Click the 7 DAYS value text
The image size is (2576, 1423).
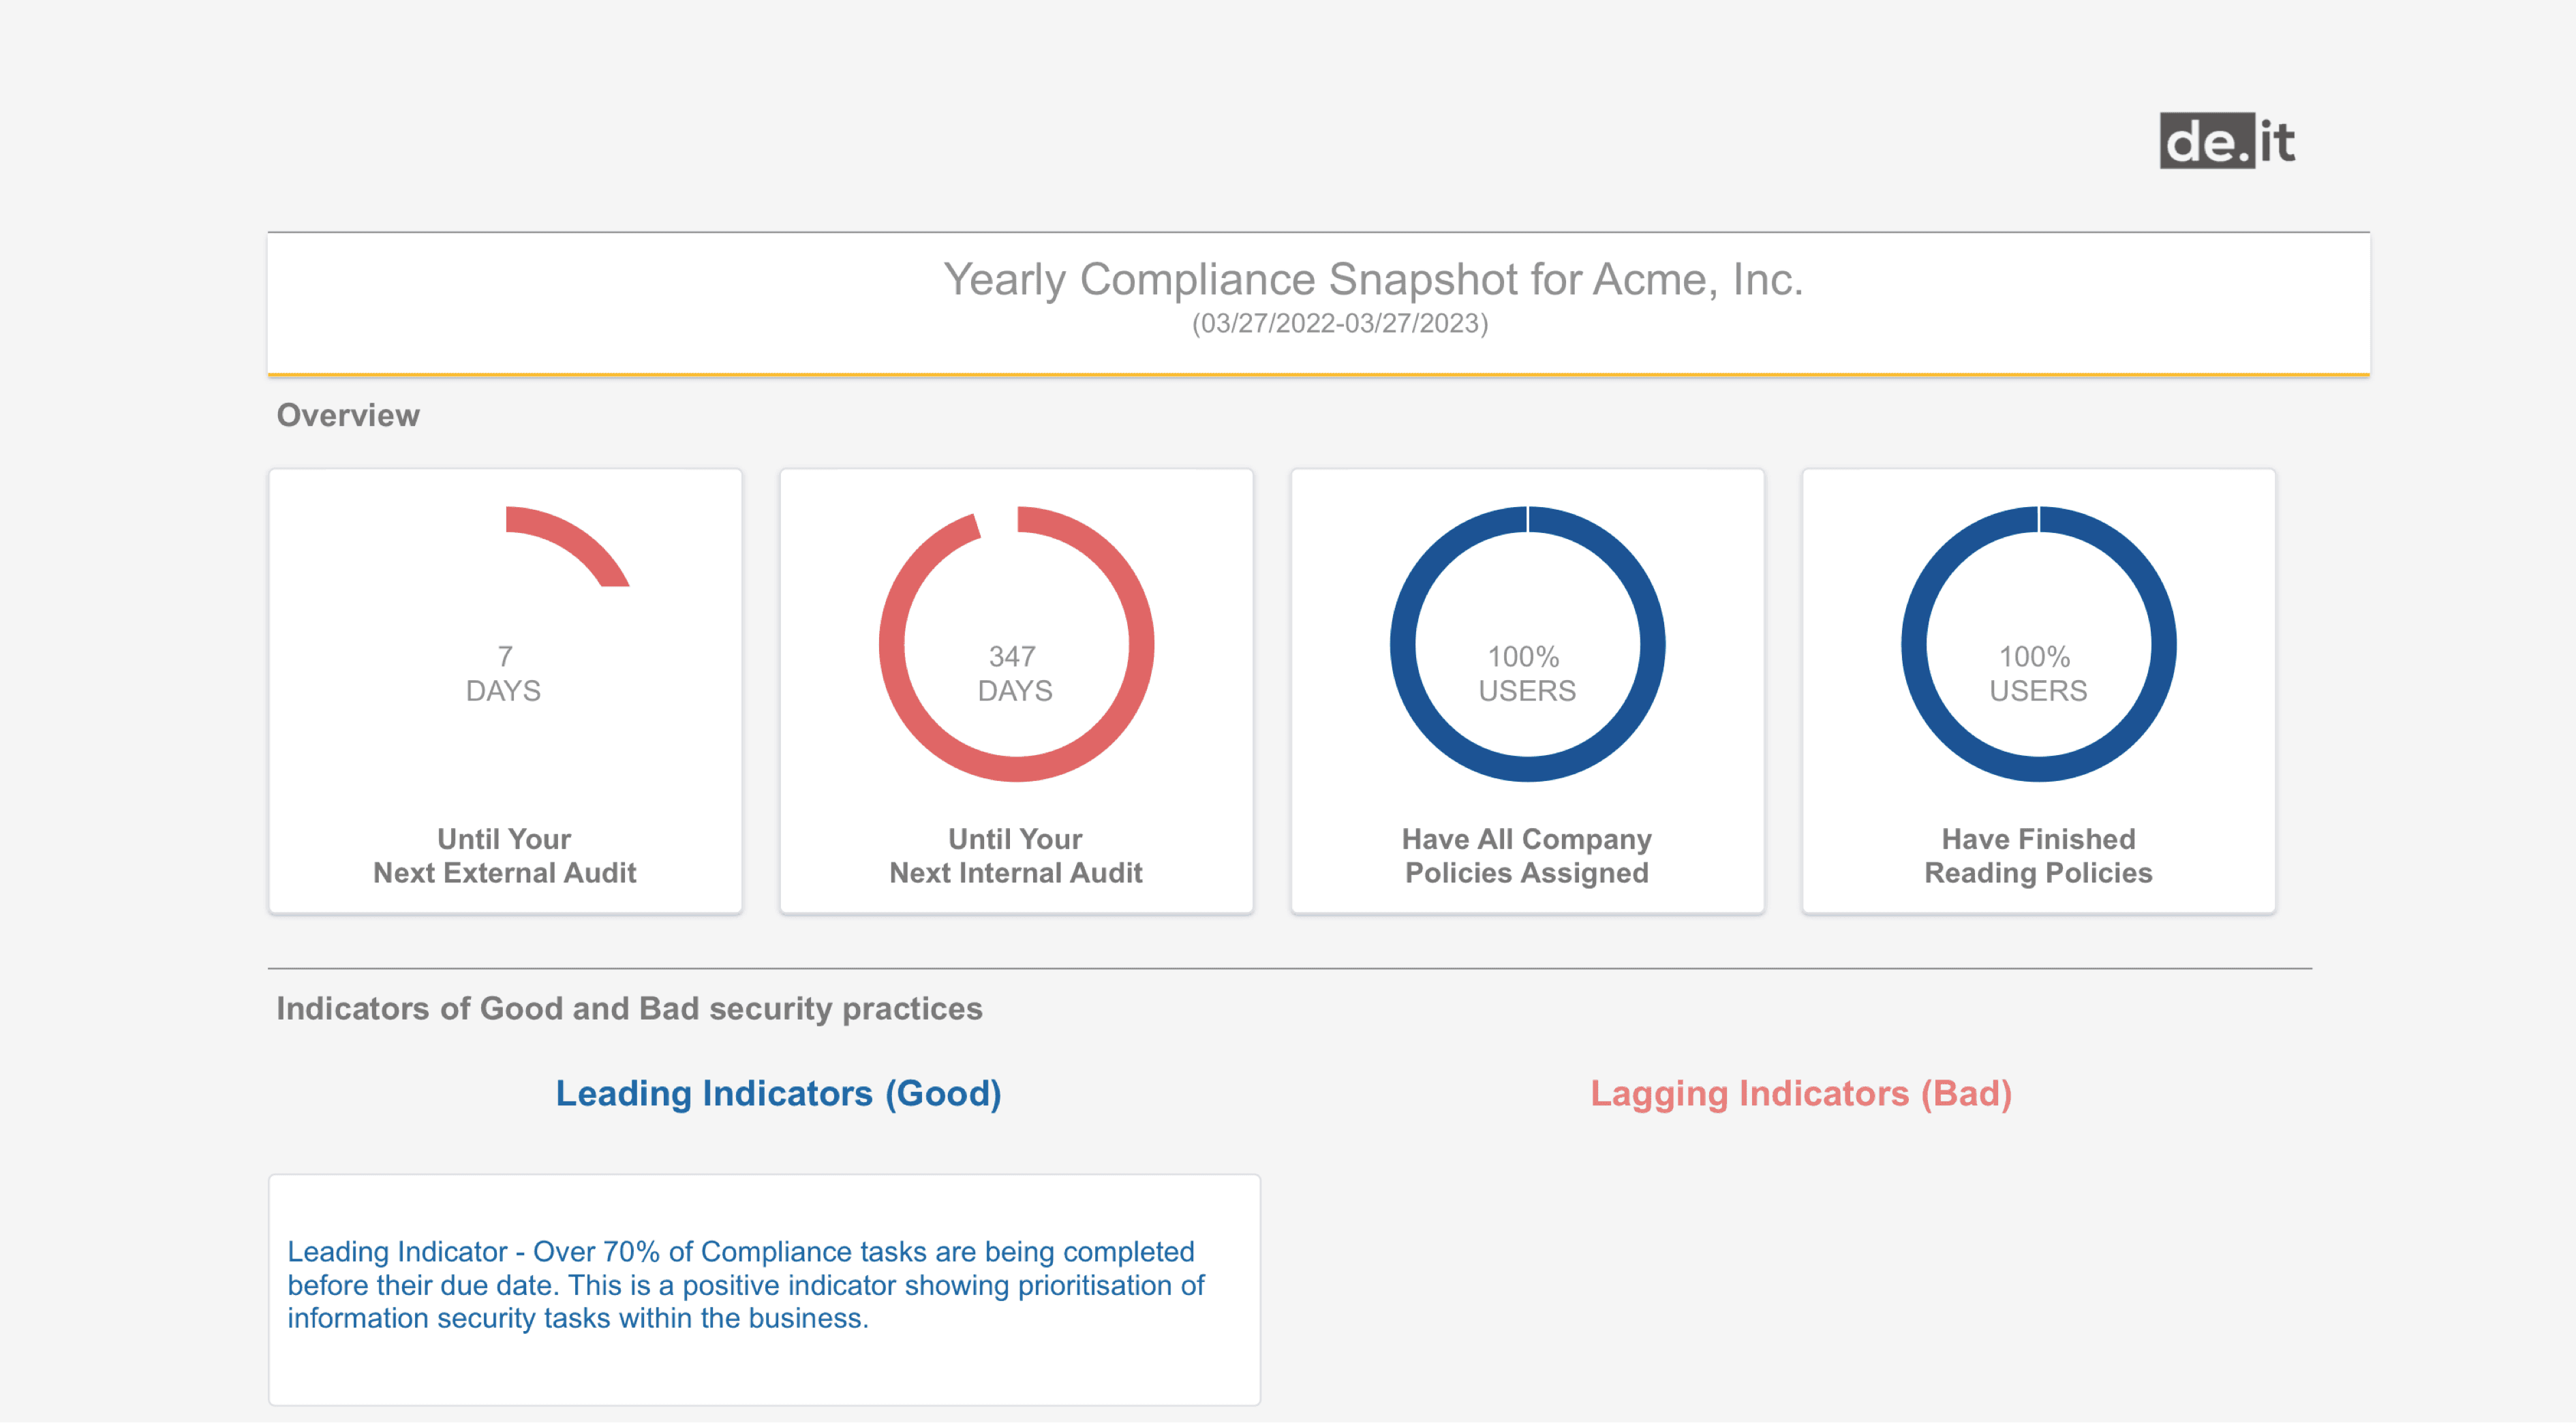point(504,673)
